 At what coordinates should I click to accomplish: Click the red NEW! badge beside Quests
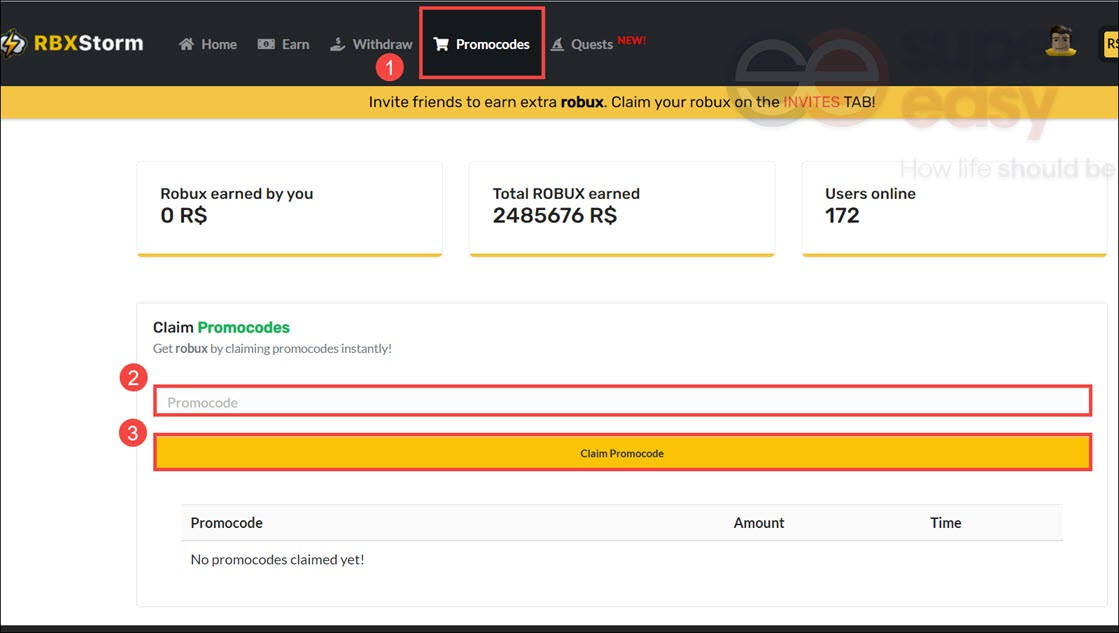[x=632, y=41]
